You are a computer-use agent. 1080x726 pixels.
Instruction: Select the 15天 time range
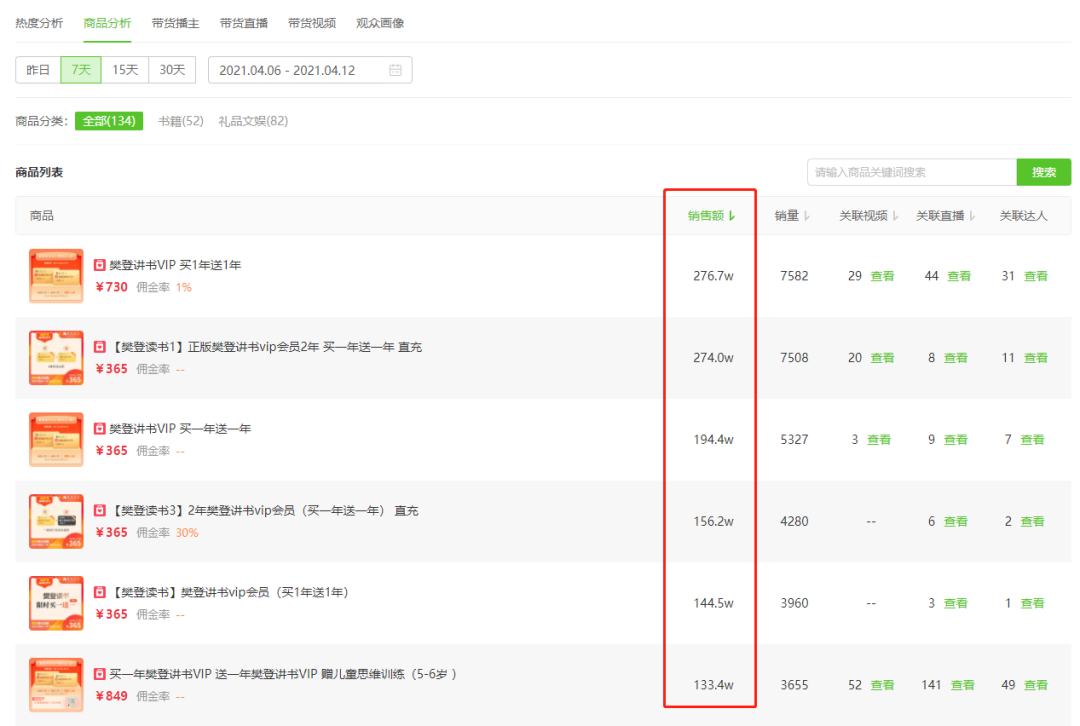click(125, 70)
